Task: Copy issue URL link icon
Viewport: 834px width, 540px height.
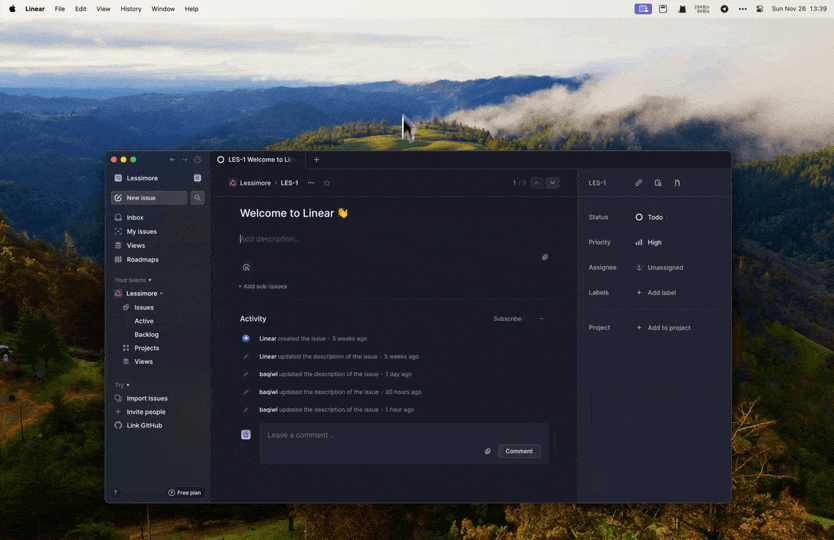Action: coord(639,183)
